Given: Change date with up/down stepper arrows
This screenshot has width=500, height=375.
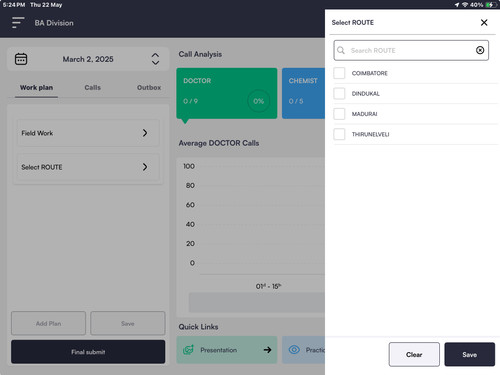Looking at the screenshot, I should [155, 59].
